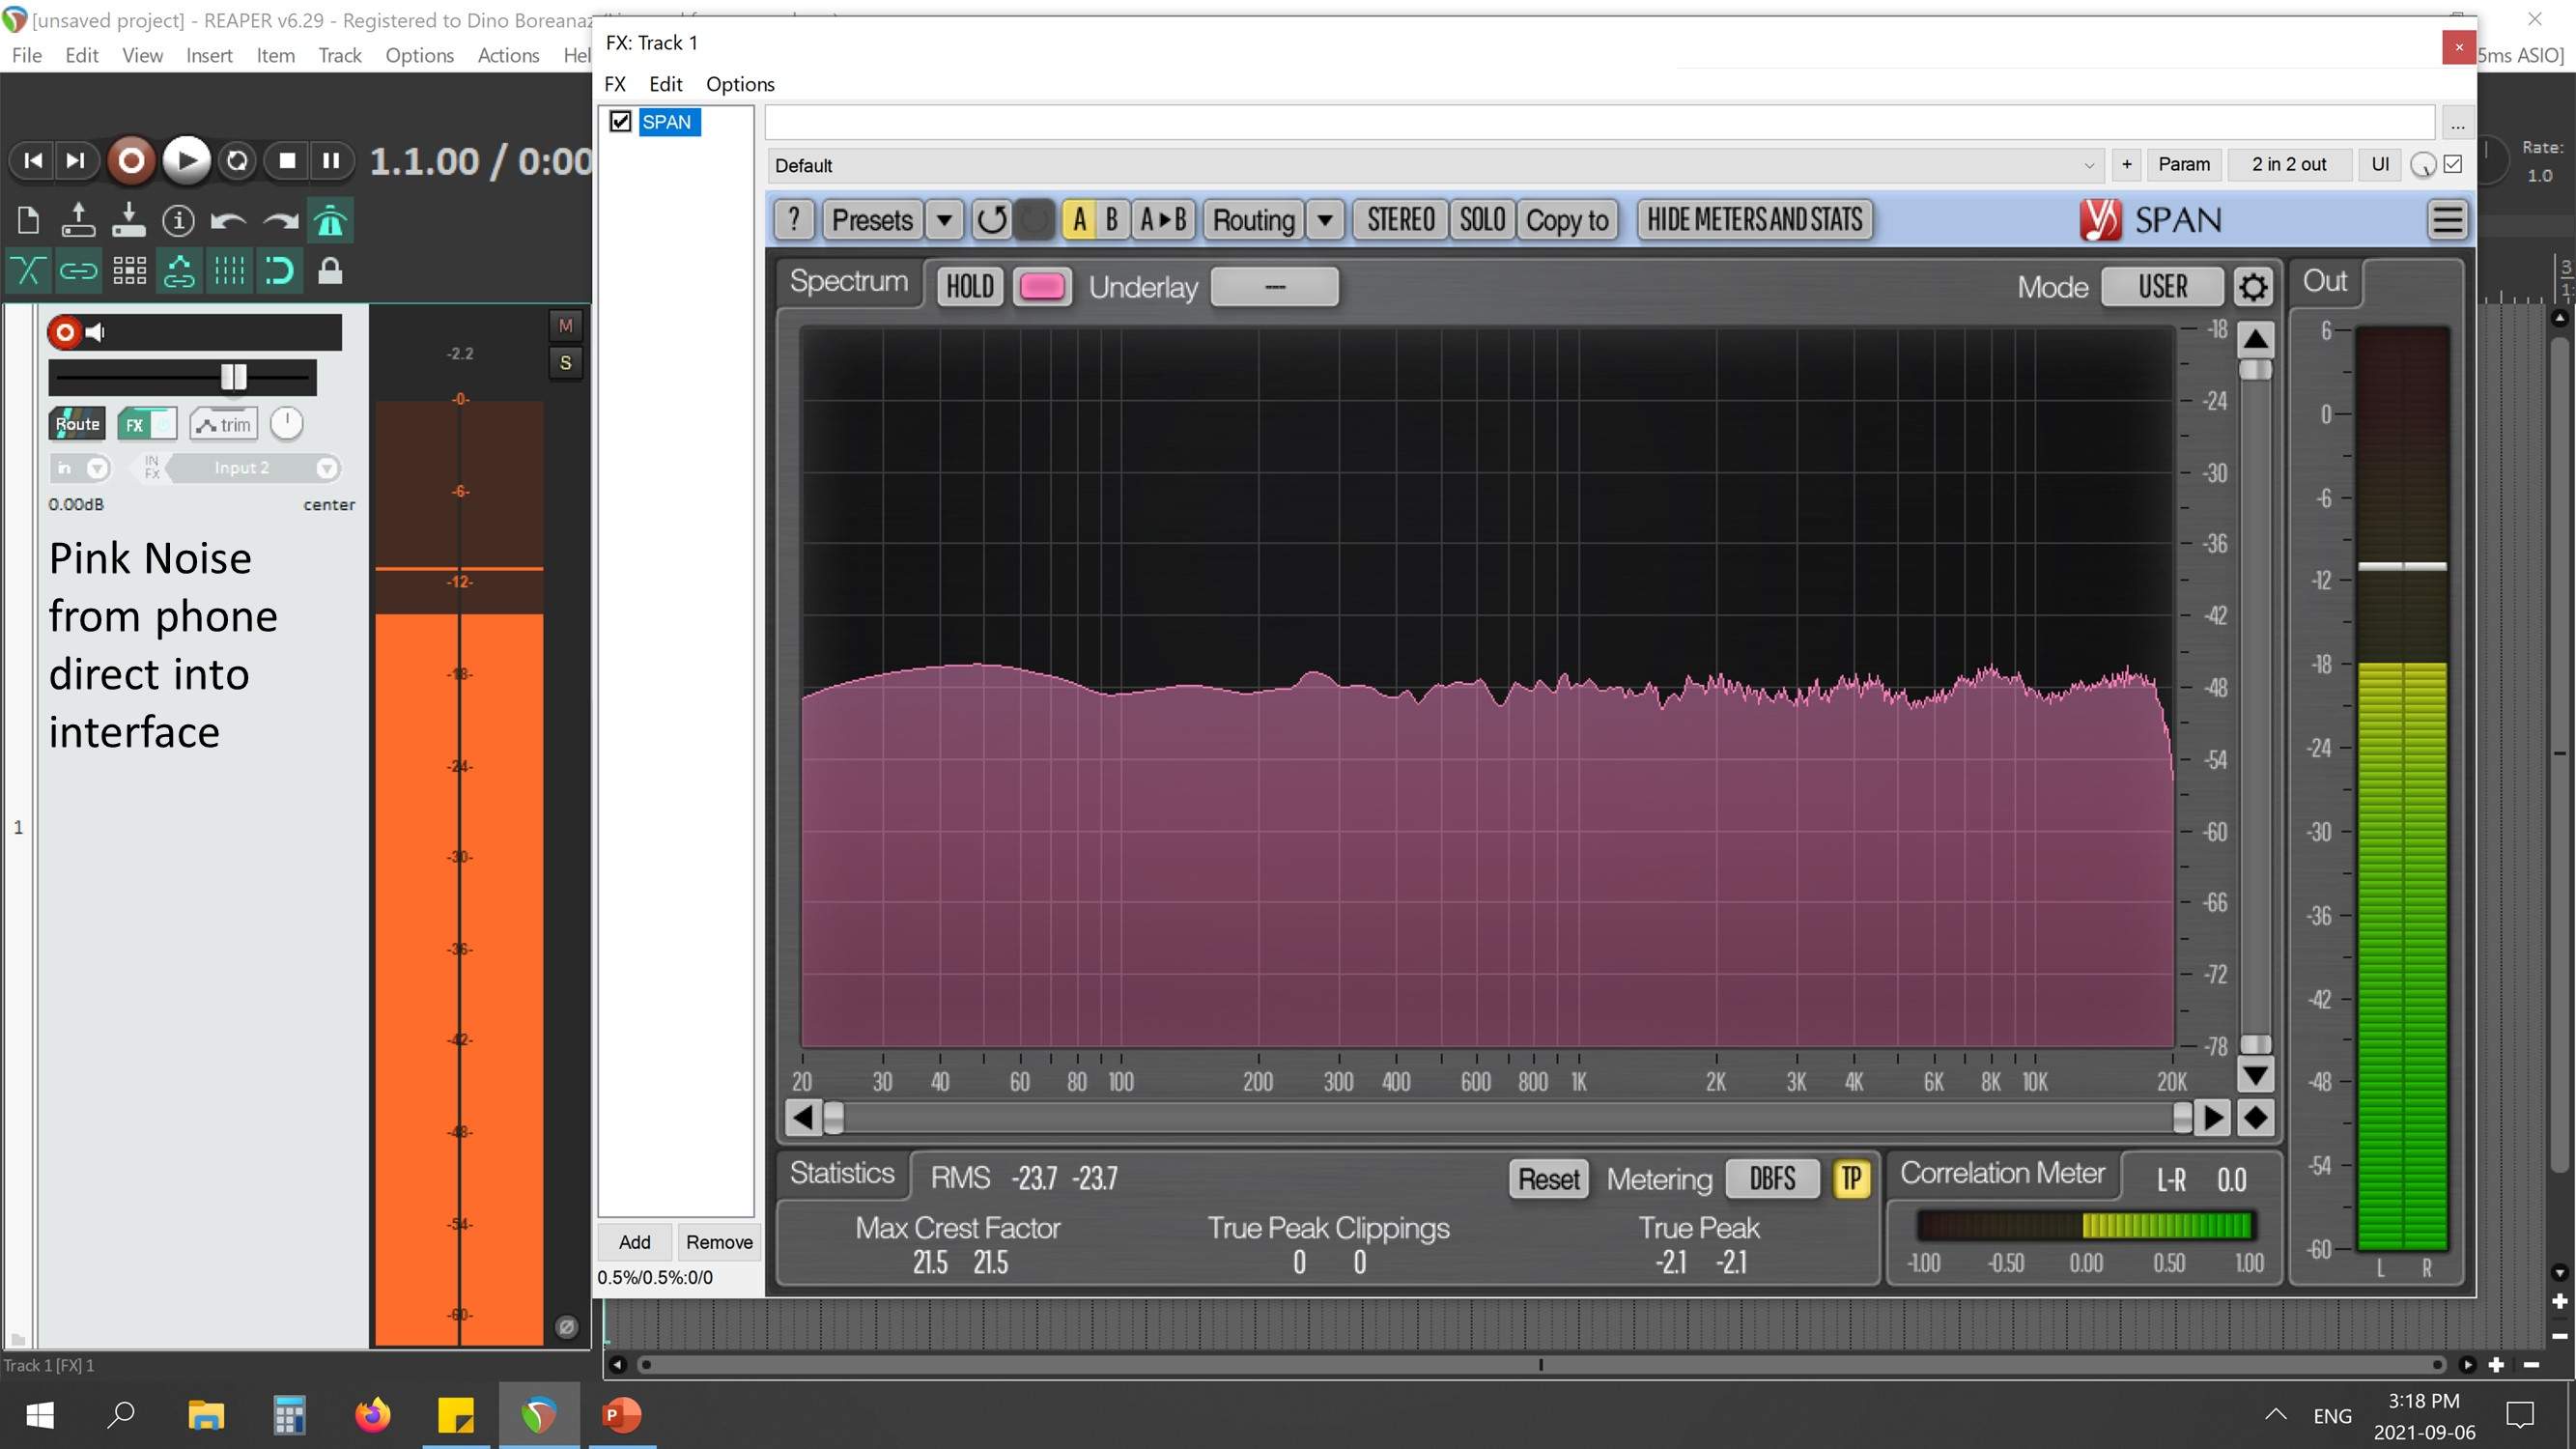The height and width of the screenshot is (1449, 2576).
Task: Start recording with the red Record button
Action: (131, 160)
